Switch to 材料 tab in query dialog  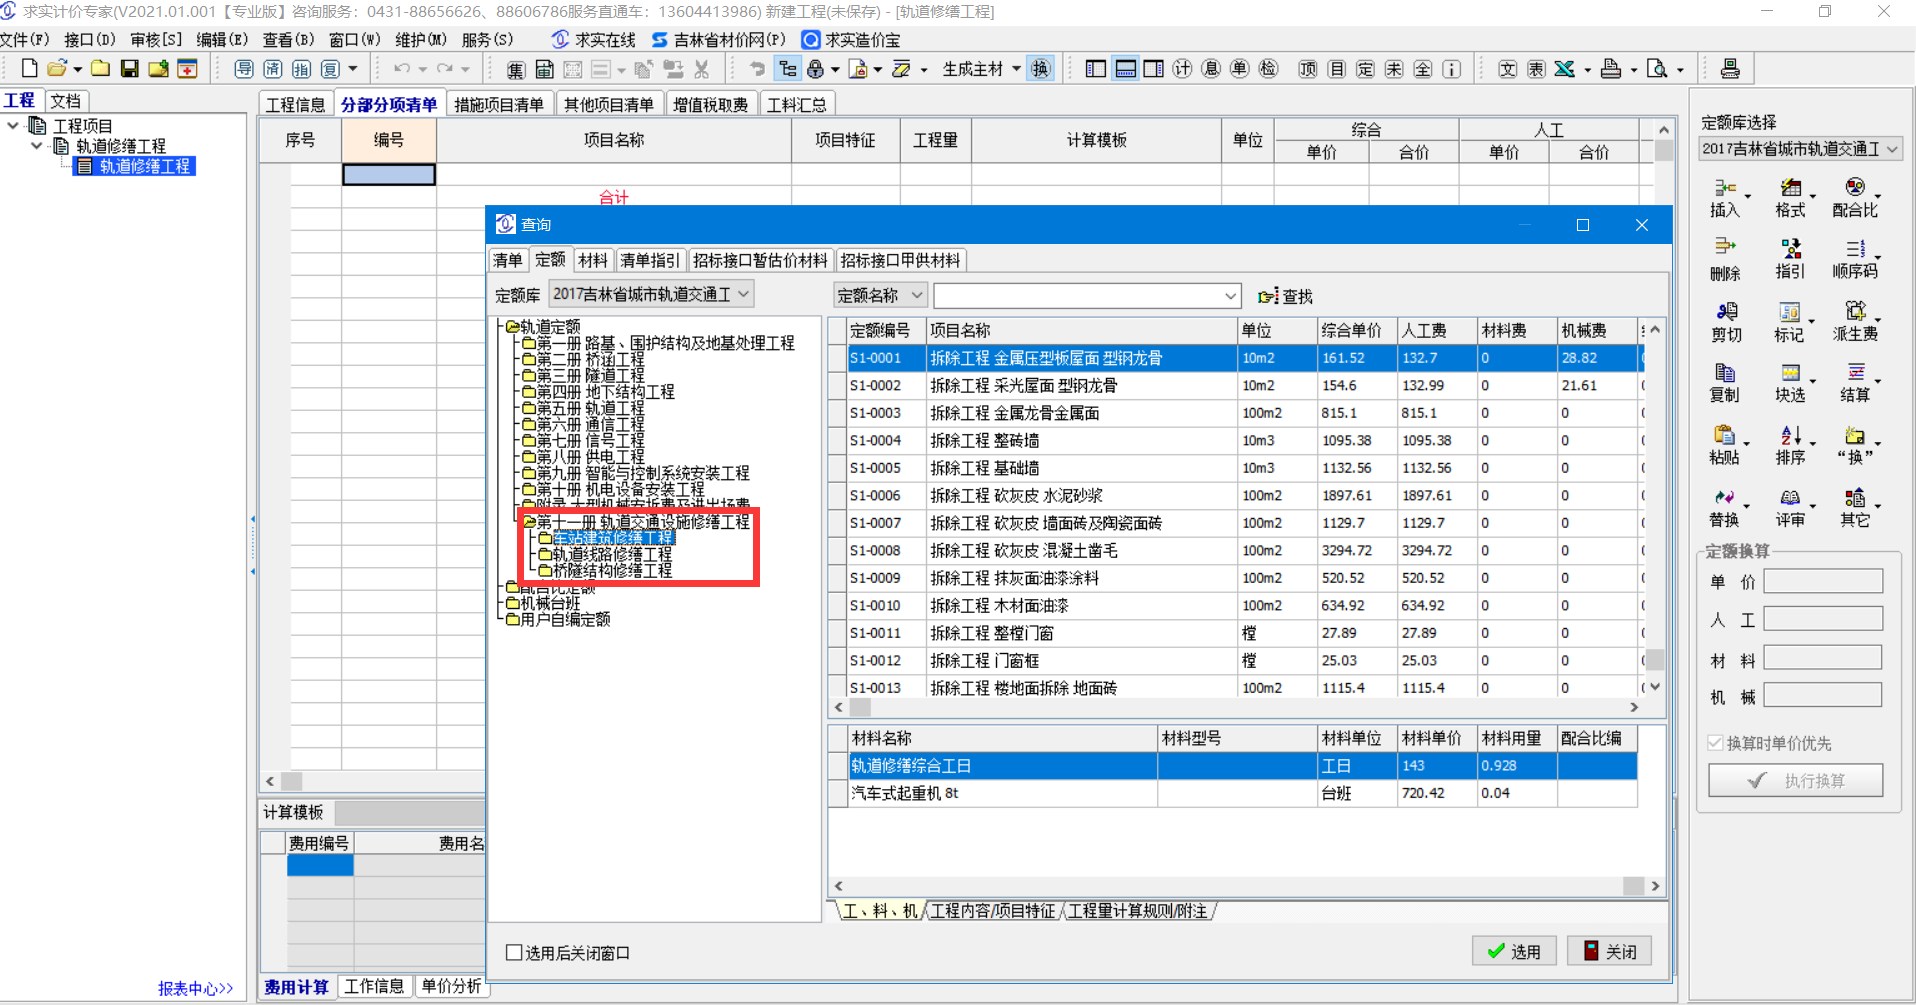593,260
